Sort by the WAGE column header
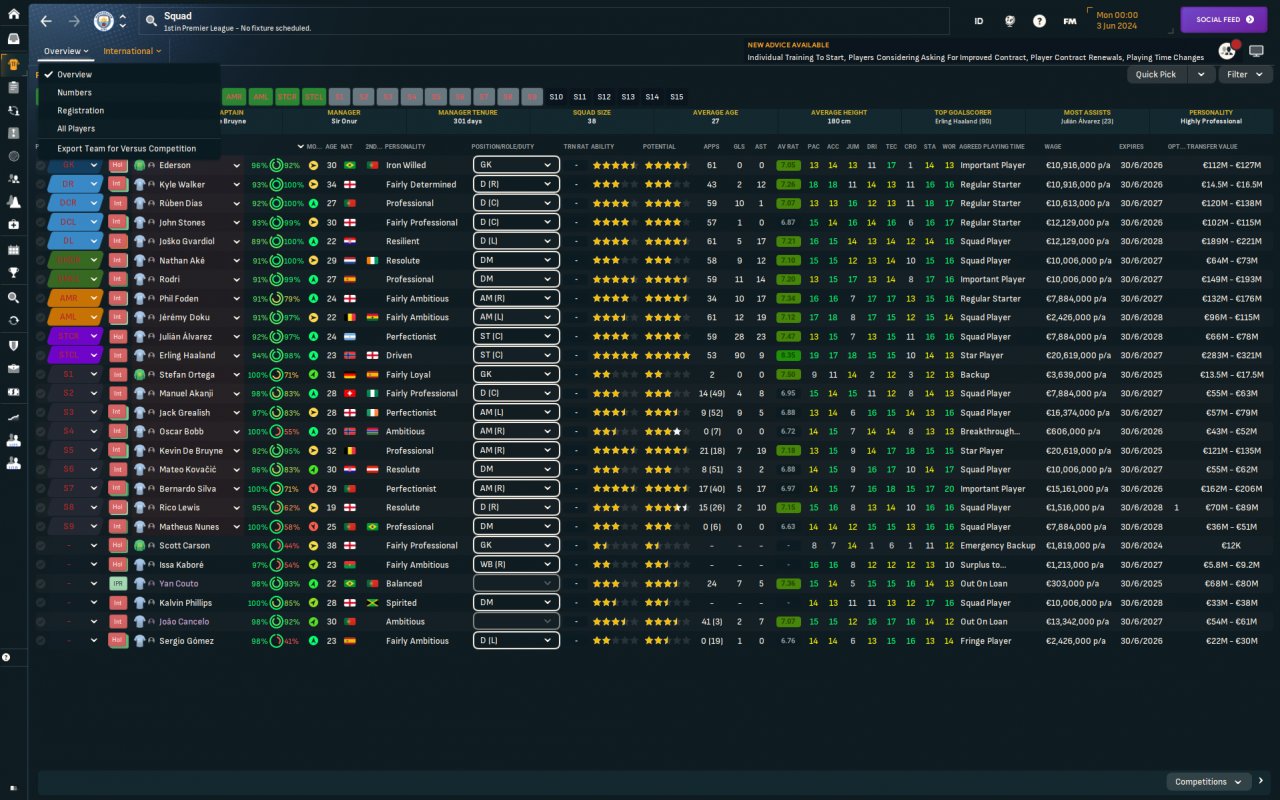 pyautogui.click(x=1053, y=146)
